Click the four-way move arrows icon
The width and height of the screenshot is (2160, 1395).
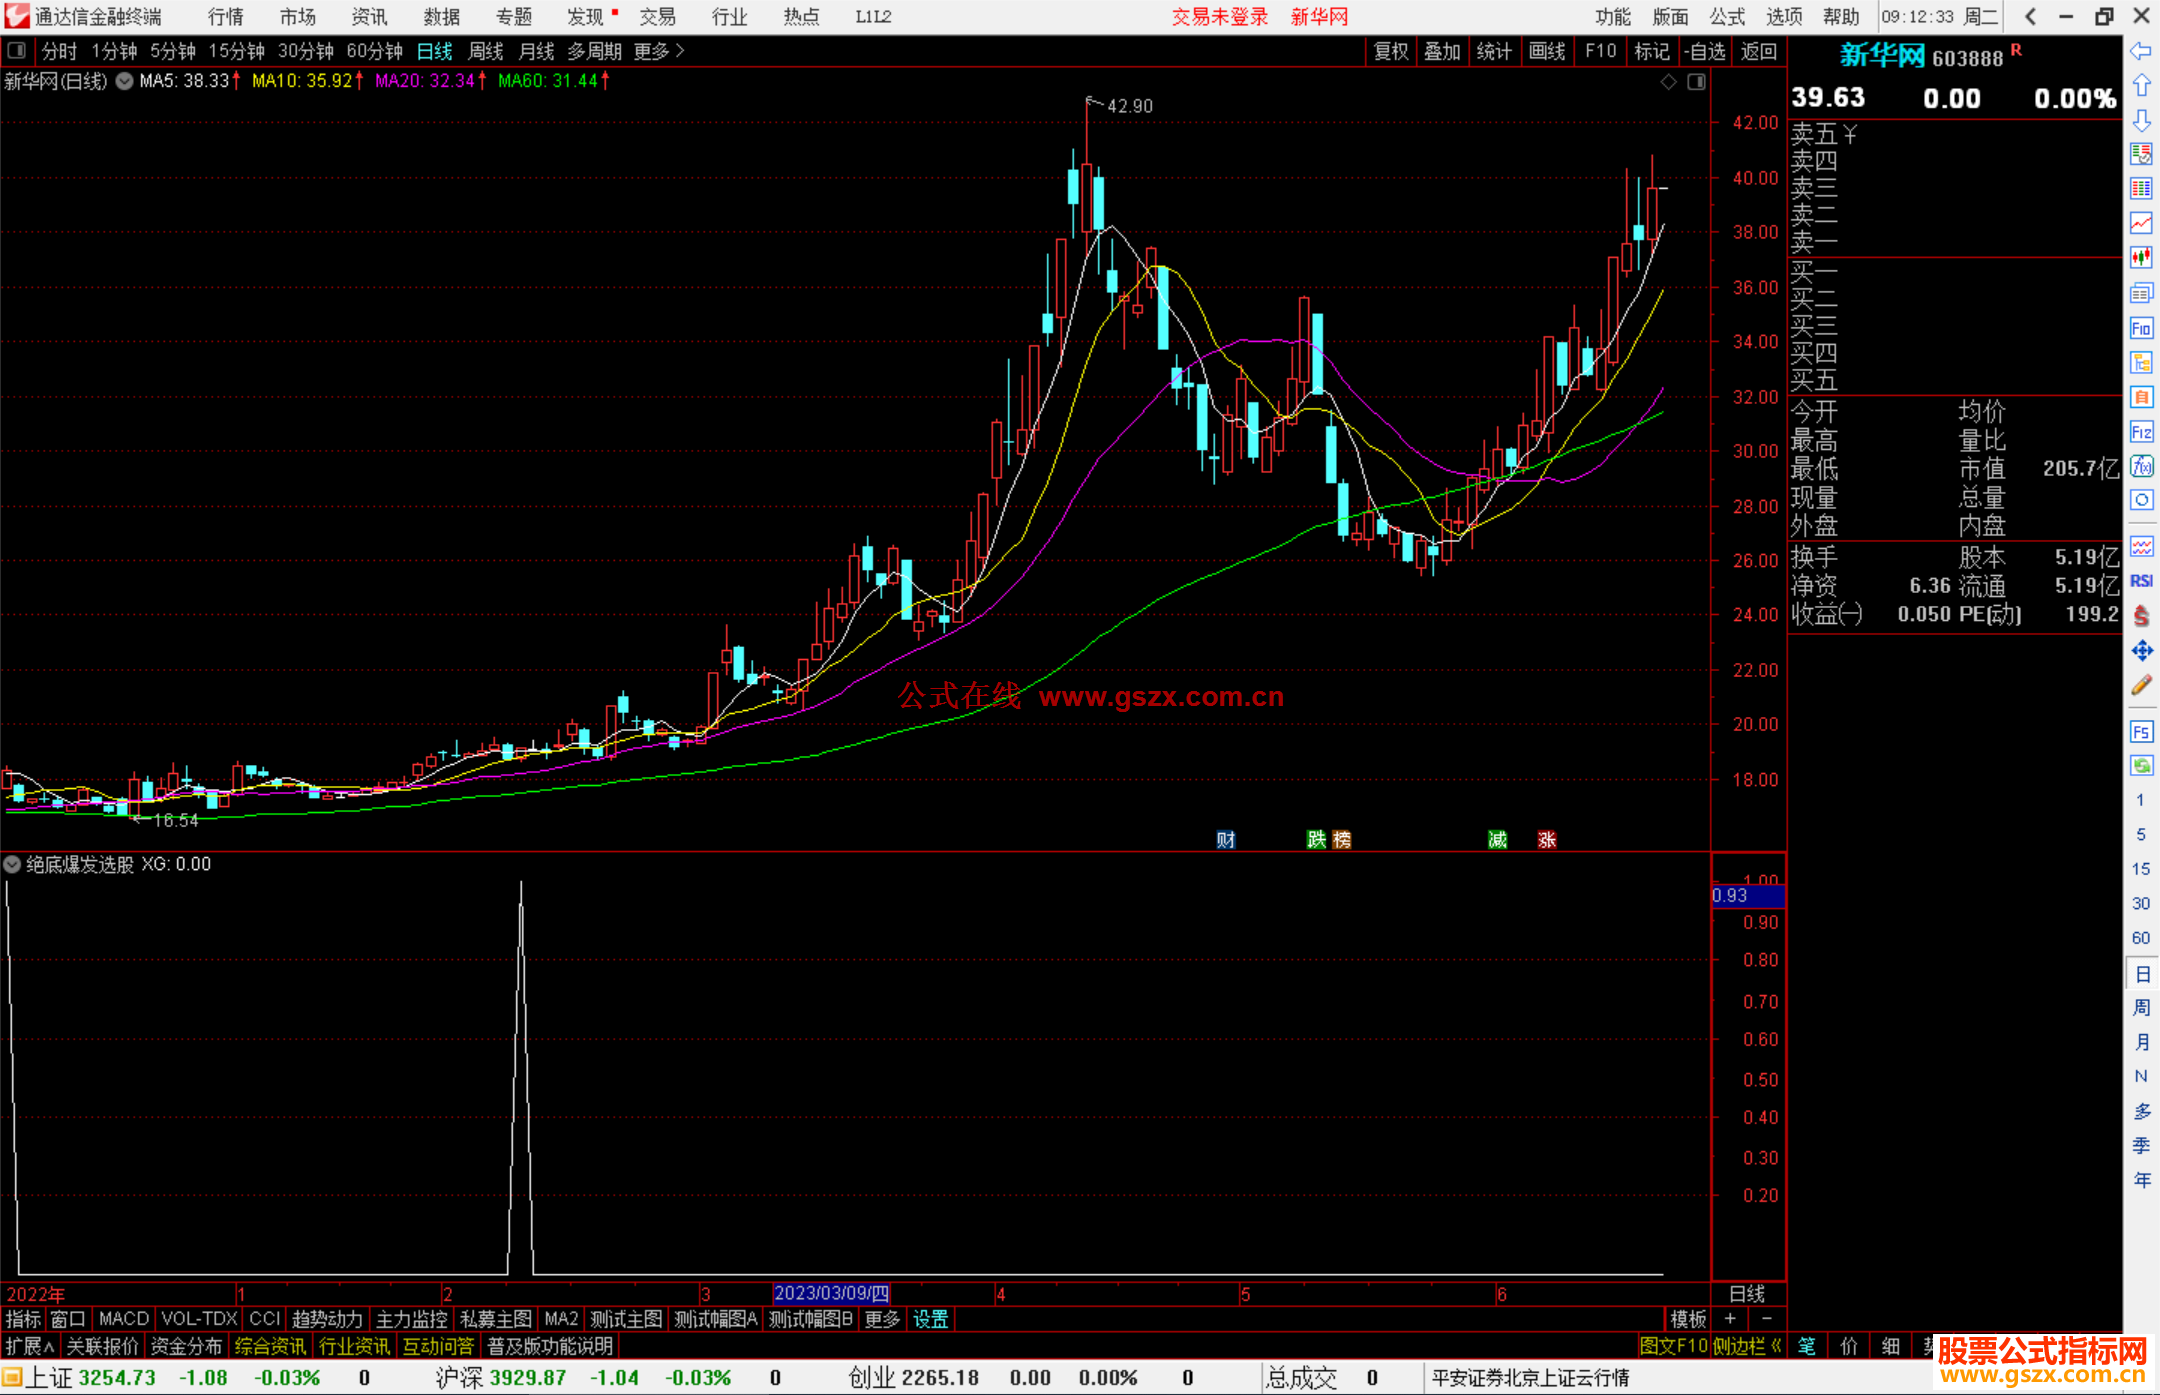(x=2141, y=651)
